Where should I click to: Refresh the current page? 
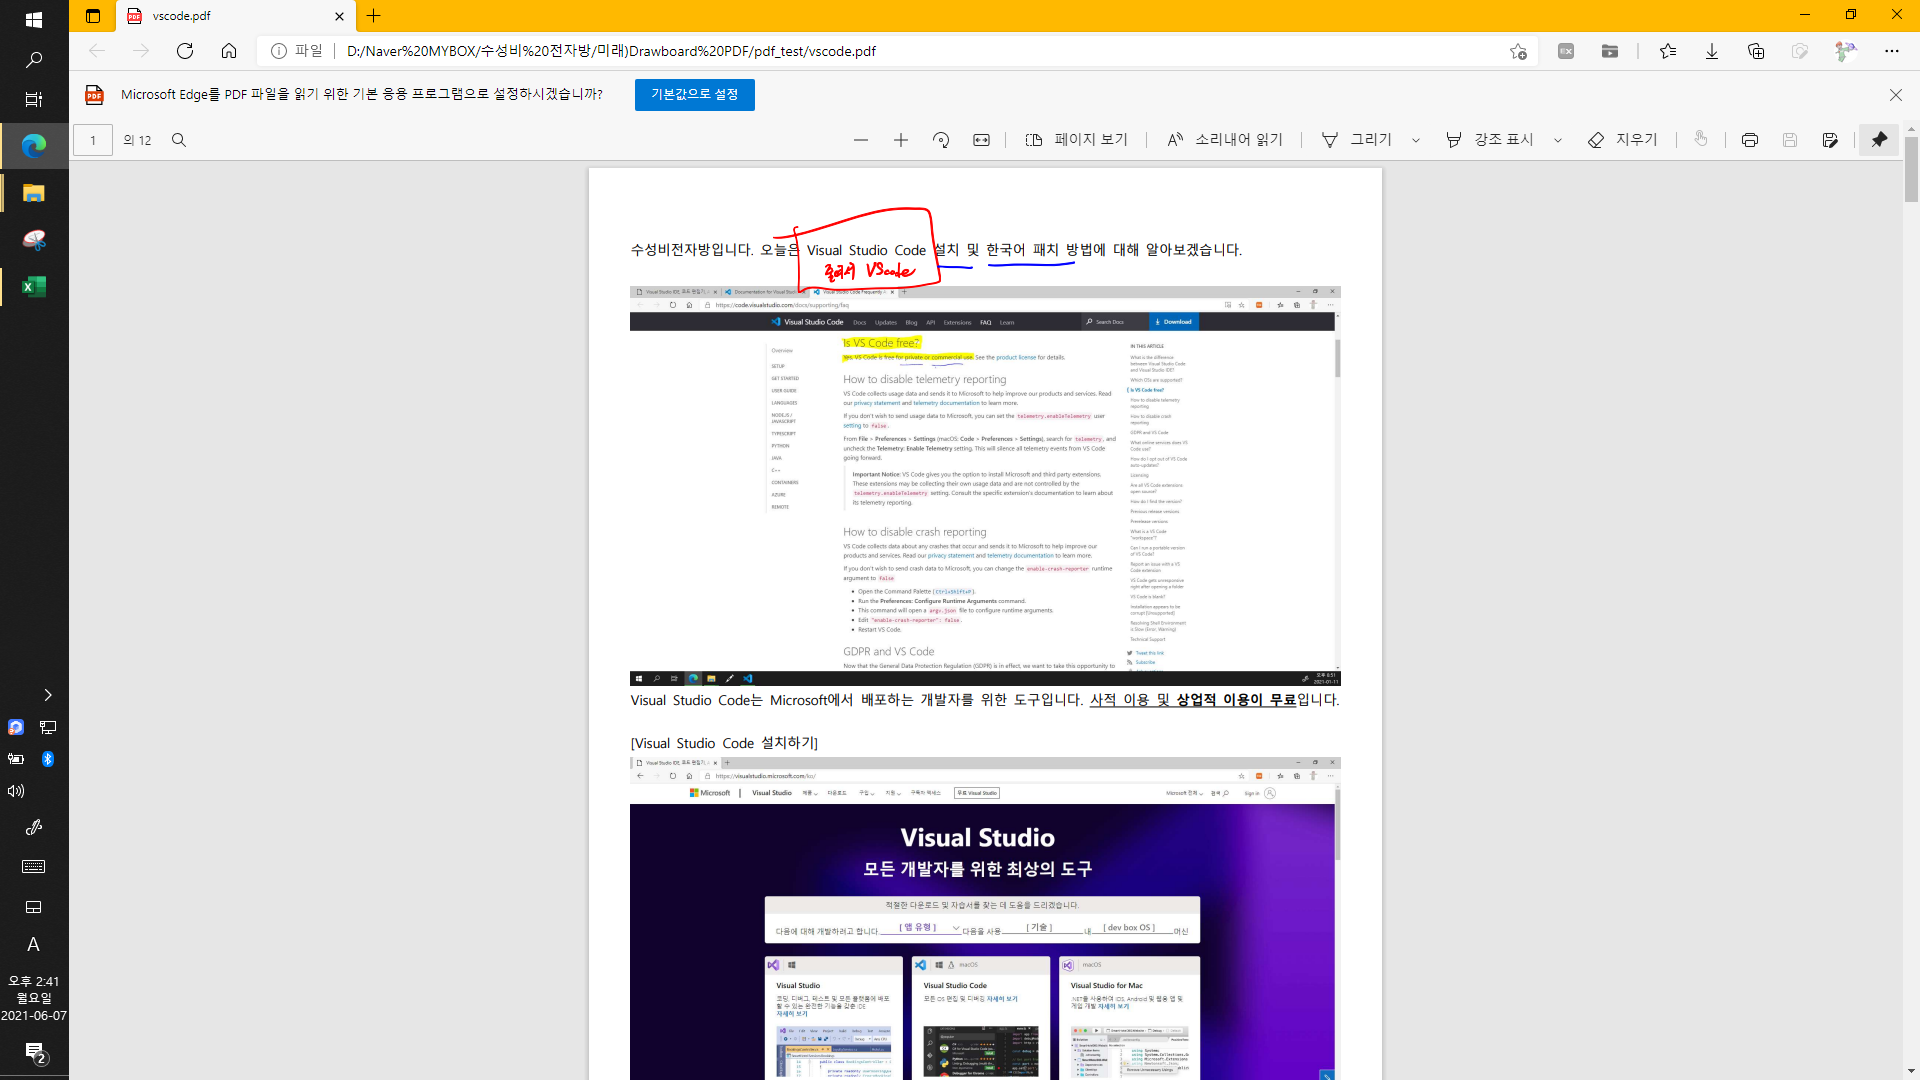185,51
